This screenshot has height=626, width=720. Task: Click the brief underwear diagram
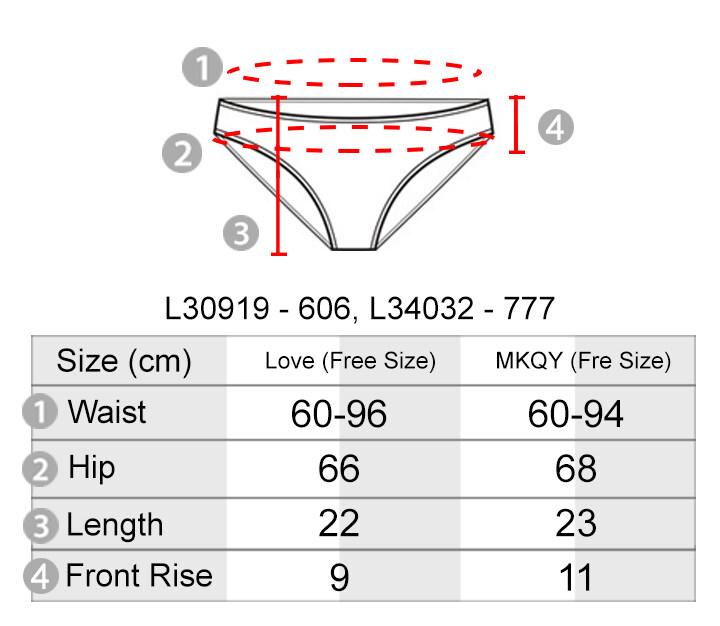pos(354,174)
